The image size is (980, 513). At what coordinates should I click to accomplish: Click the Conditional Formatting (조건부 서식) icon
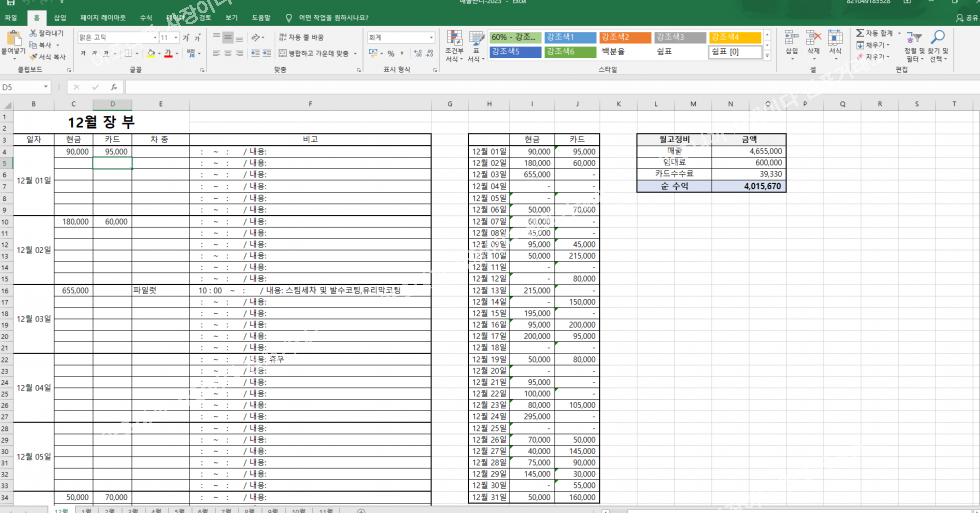tap(453, 40)
